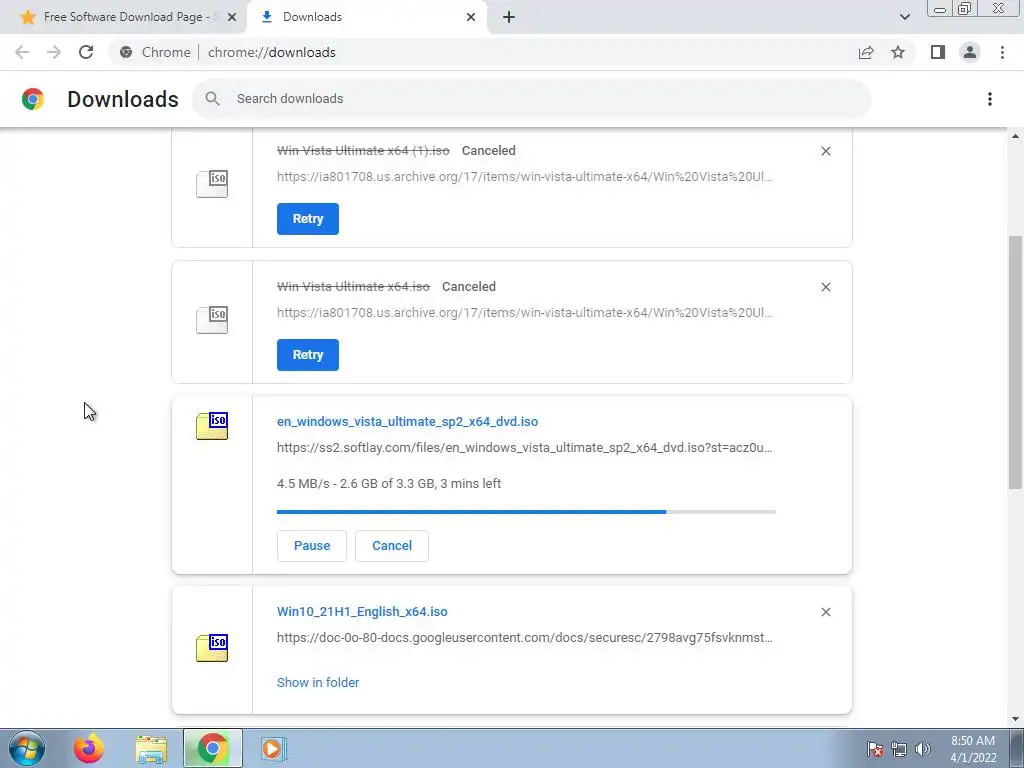Show Win10 iso in folder
The width and height of the screenshot is (1024, 768).
[x=318, y=682]
